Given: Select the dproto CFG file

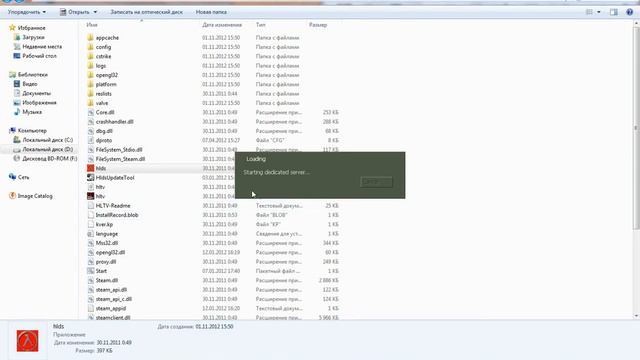Looking at the screenshot, I should coord(104,140).
